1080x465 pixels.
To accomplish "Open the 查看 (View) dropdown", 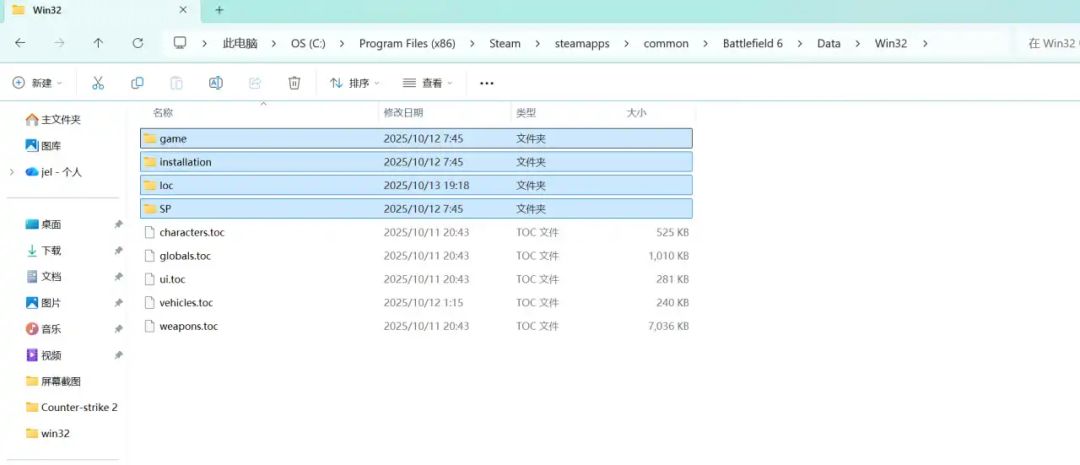I will pos(428,83).
